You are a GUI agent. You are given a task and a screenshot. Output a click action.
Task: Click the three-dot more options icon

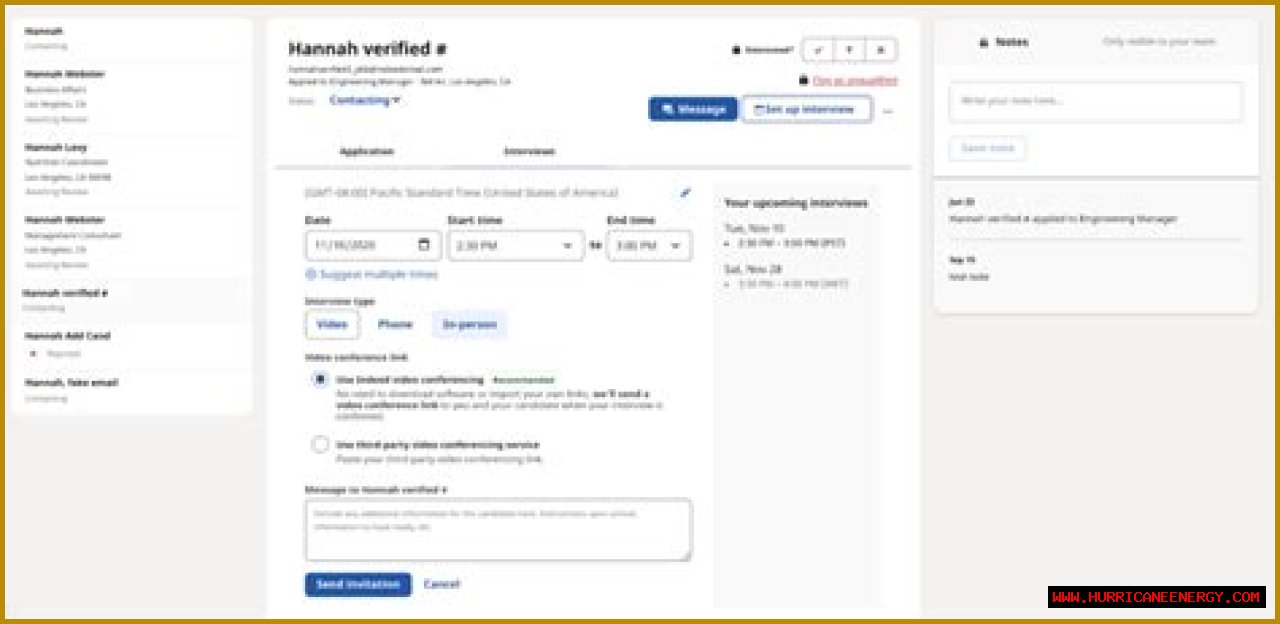888,110
